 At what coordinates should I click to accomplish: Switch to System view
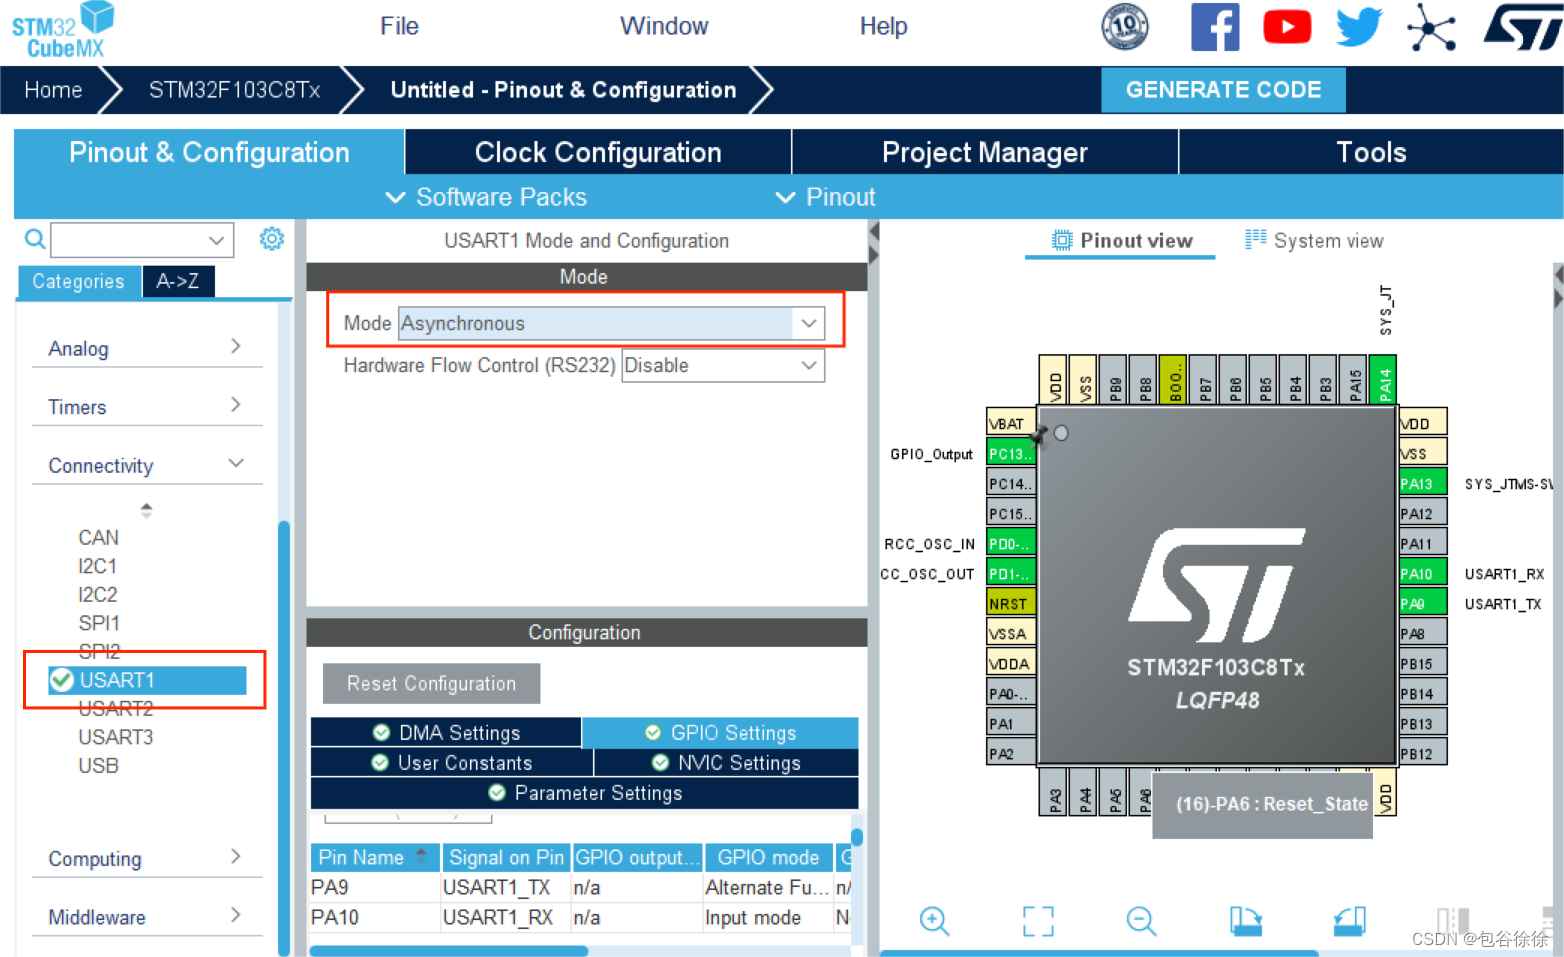[x=1314, y=240]
